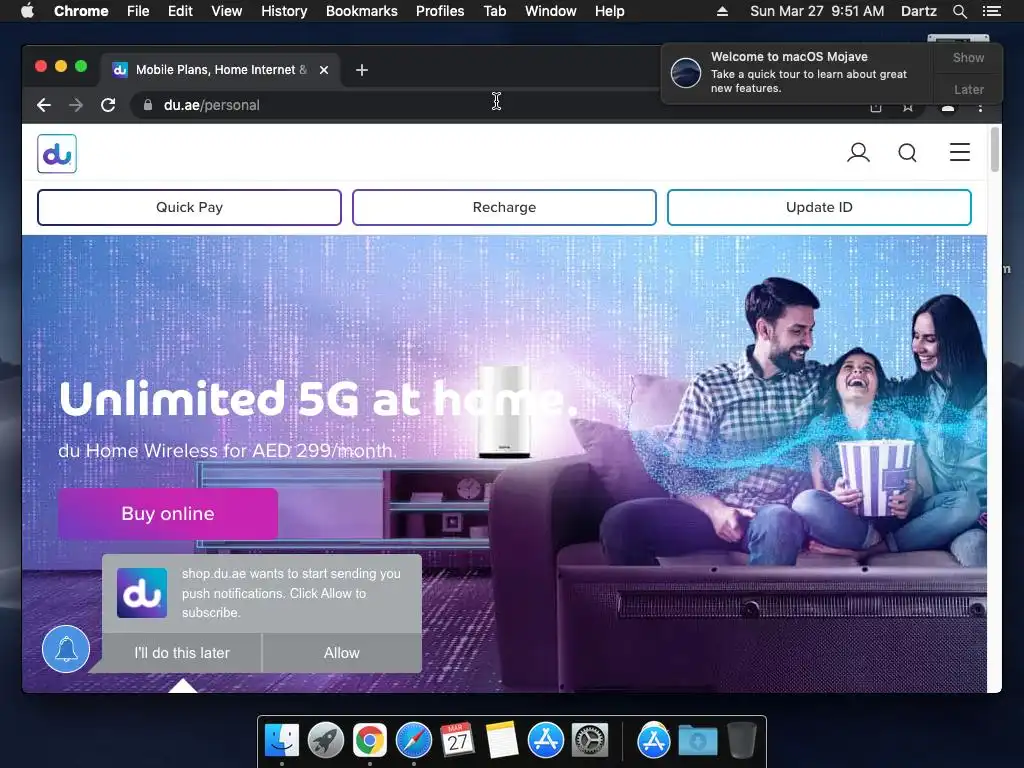Open the Notes app in the dock
This screenshot has height=768, width=1024.
tap(502, 740)
